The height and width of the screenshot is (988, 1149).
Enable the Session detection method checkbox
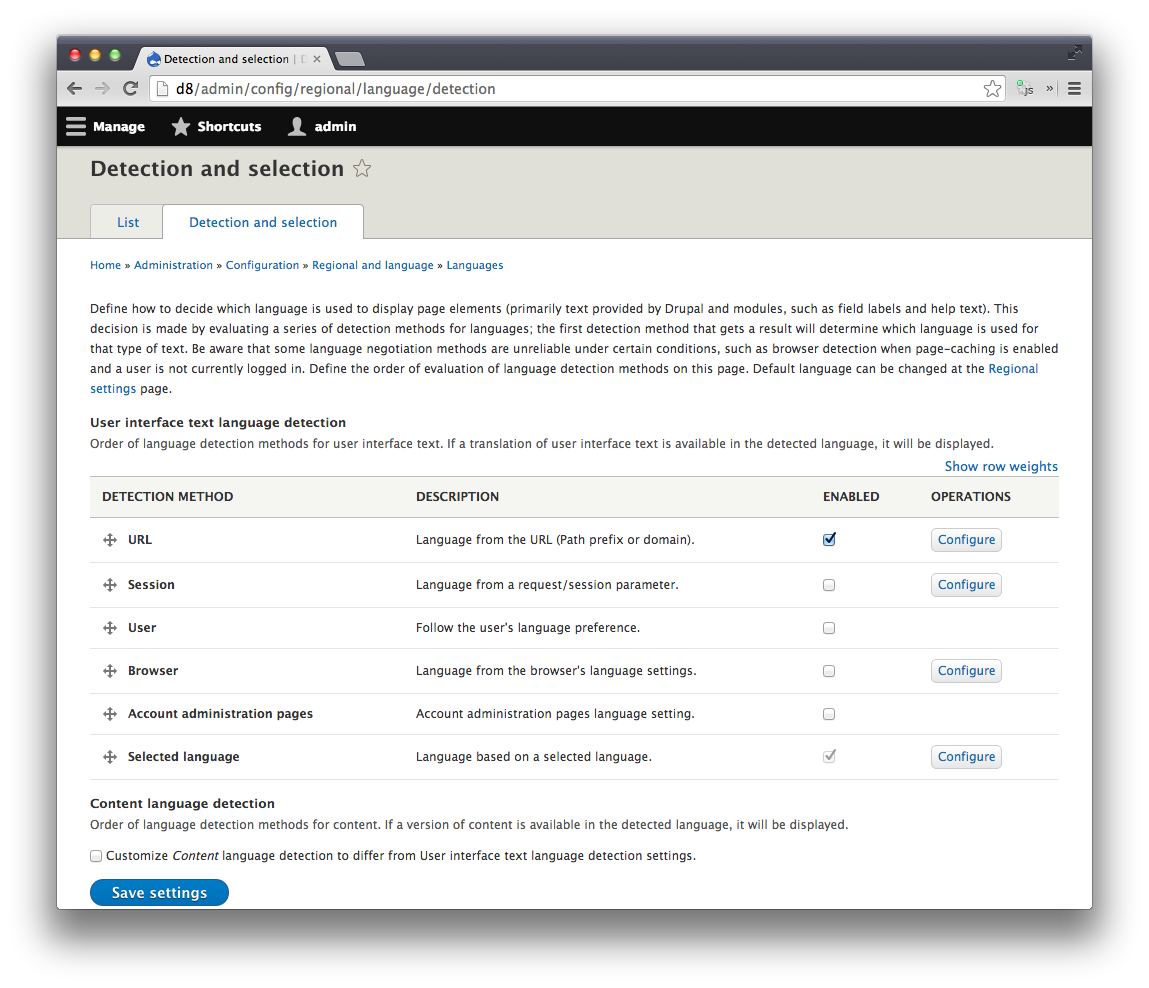click(829, 584)
